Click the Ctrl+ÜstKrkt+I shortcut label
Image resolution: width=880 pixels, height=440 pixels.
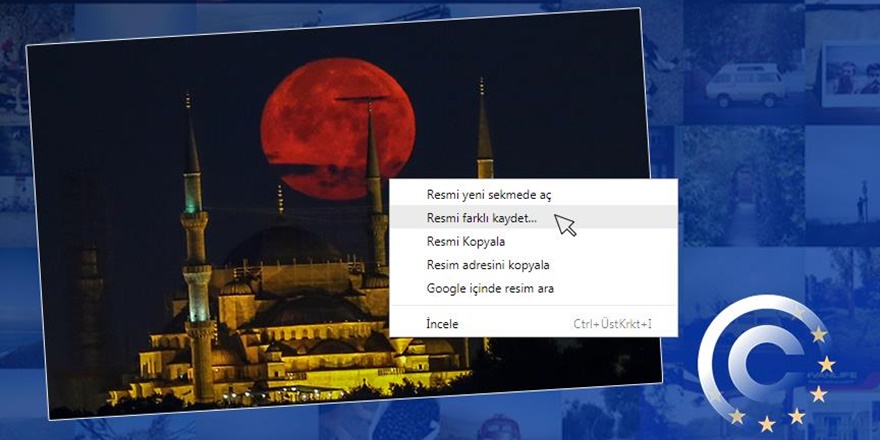pos(612,324)
